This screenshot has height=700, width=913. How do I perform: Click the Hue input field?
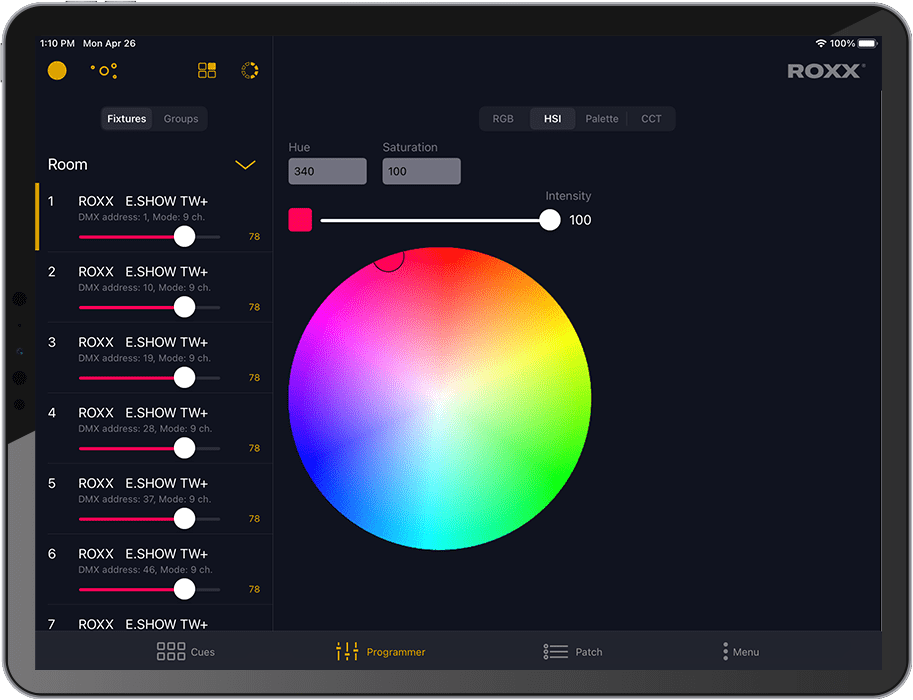(327, 171)
